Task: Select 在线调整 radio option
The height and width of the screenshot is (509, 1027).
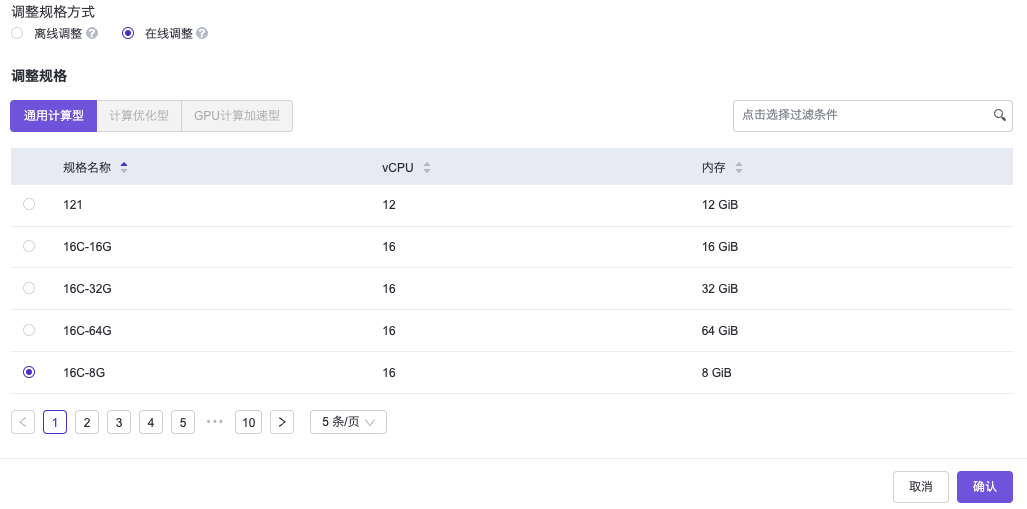Action: coord(128,33)
